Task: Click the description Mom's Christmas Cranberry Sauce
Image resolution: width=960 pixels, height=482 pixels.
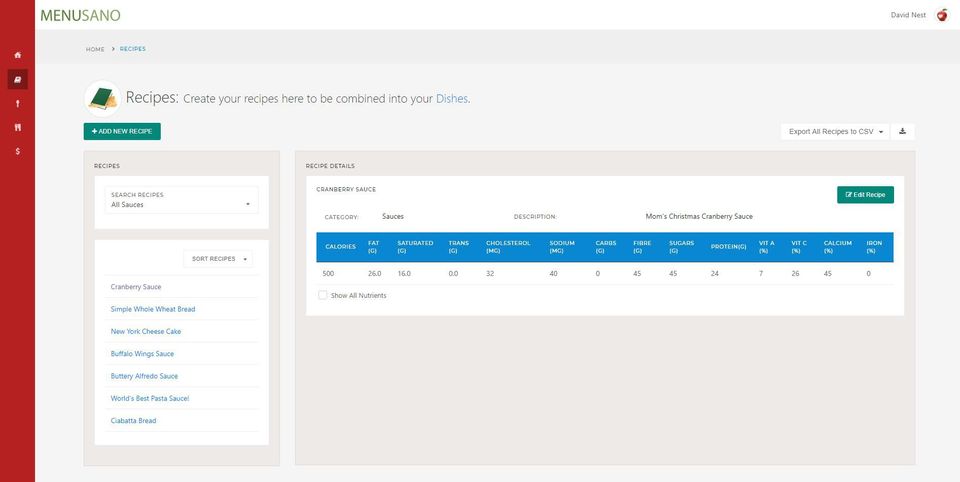Action: 699,217
